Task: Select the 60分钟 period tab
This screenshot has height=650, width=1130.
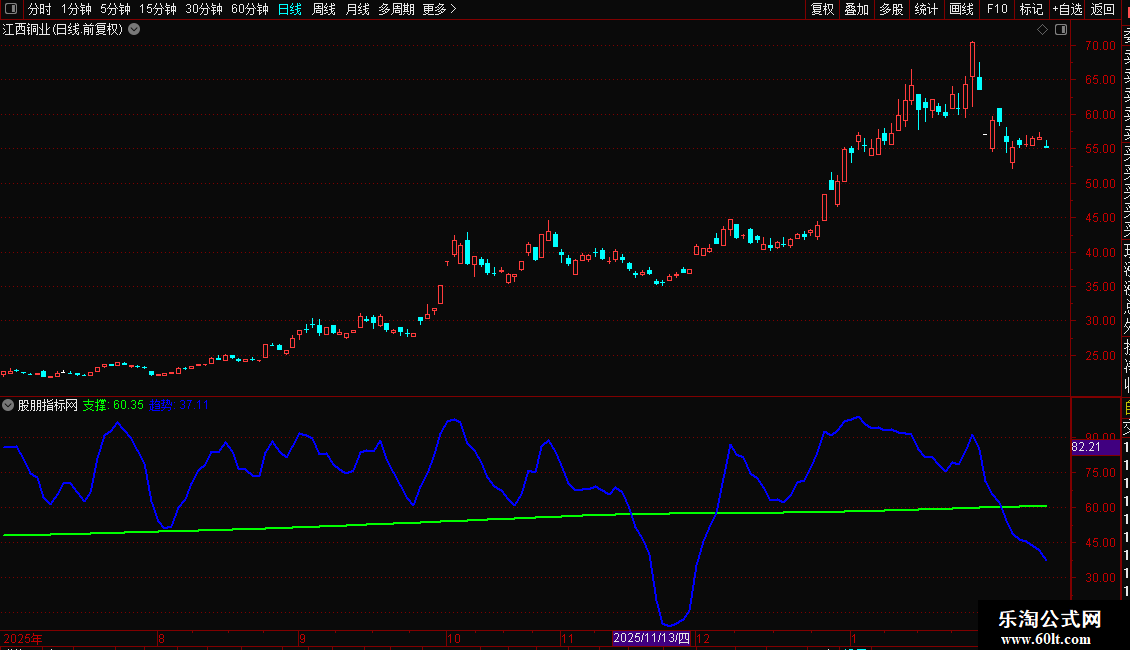Action: pos(250,9)
